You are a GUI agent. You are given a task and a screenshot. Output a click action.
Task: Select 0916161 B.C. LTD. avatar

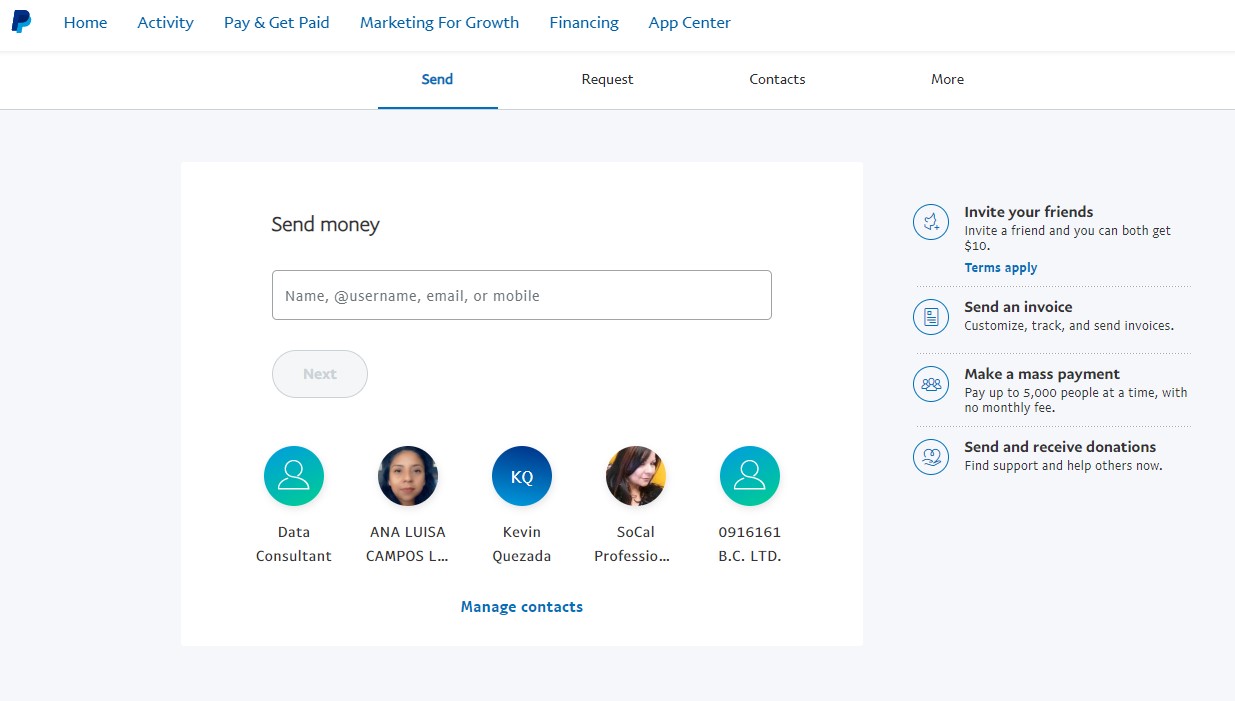[750, 476]
